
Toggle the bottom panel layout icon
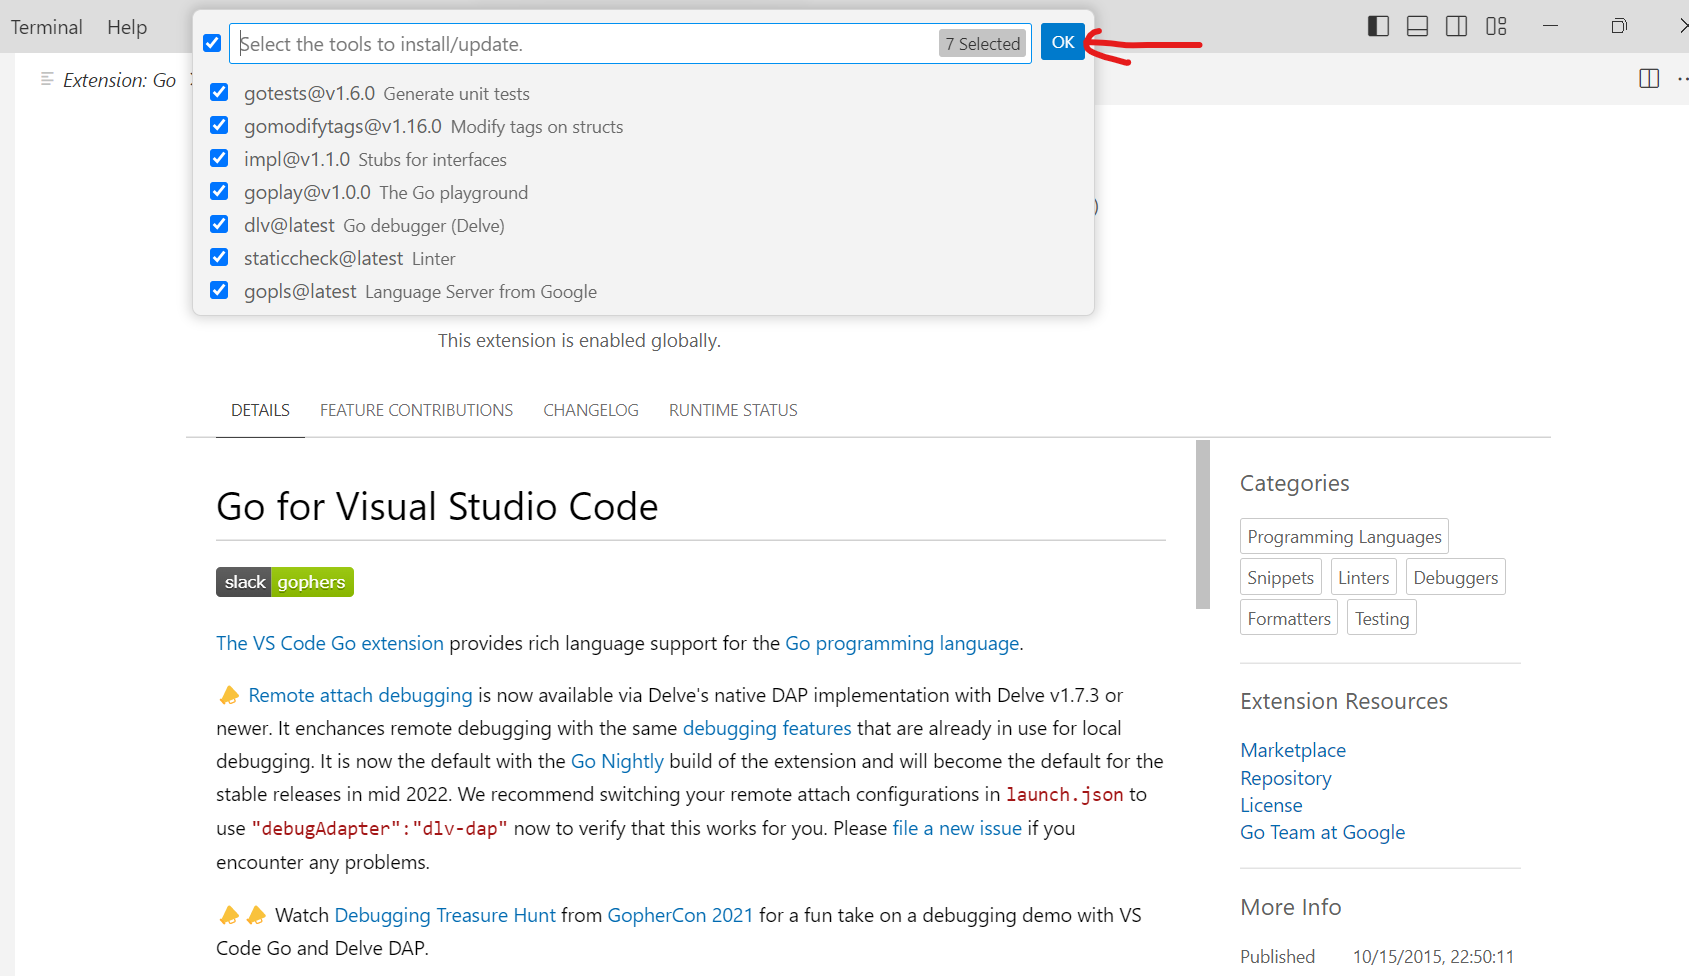pyautogui.click(x=1417, y=26)
